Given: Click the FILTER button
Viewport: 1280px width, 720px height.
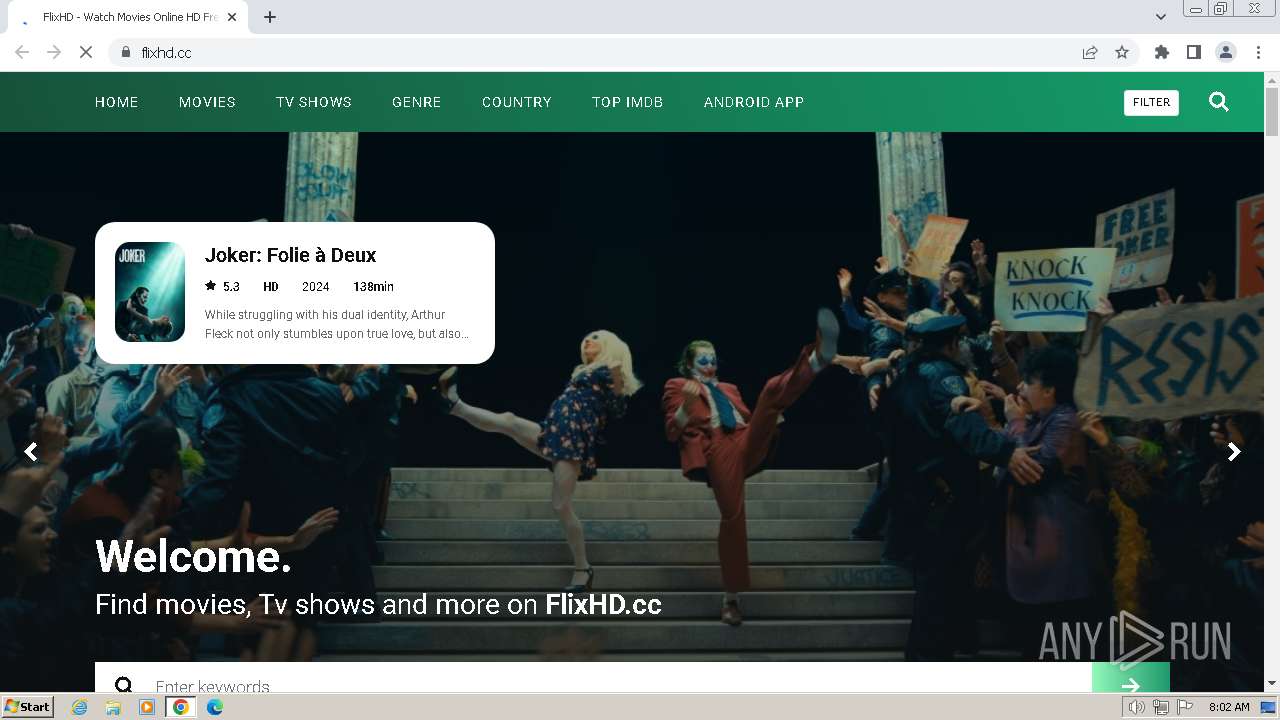Looking at the screenshot, I should (1151, 102).
